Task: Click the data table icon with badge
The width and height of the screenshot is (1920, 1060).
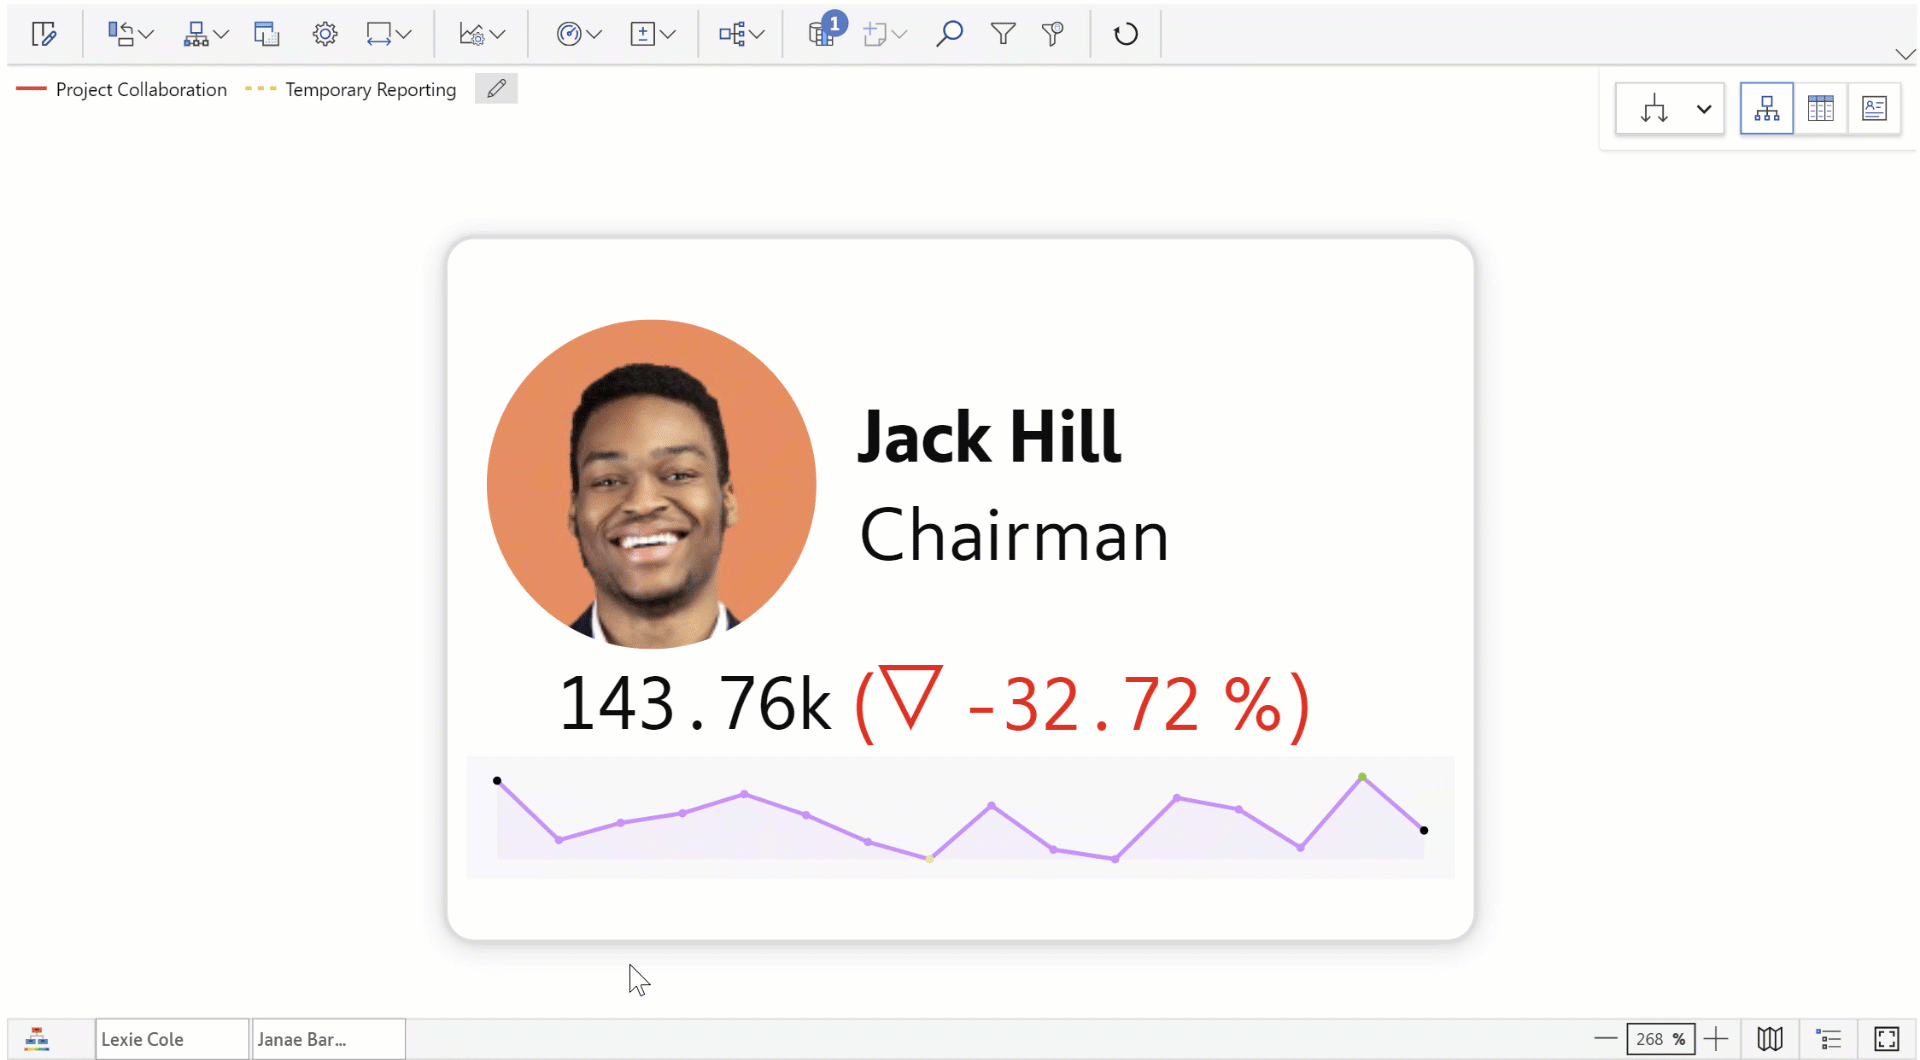Action: pyautogui.click(x=823, y=33)
